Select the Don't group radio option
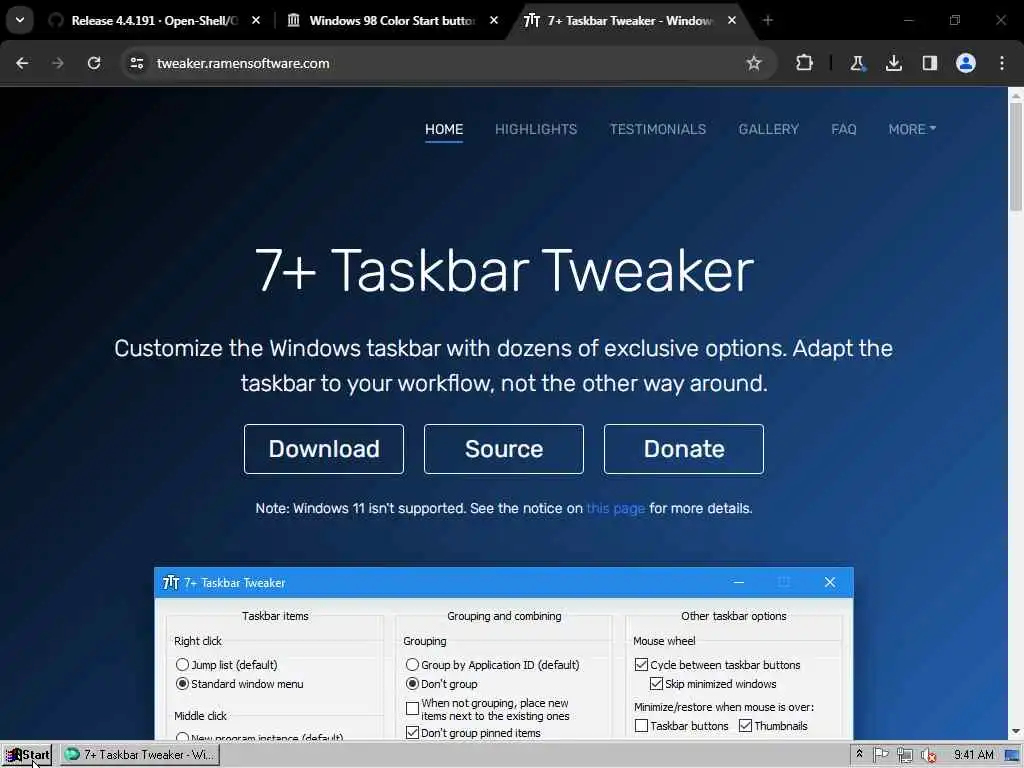The height and width of the screenshot is (768, 1024). (412, 684)
